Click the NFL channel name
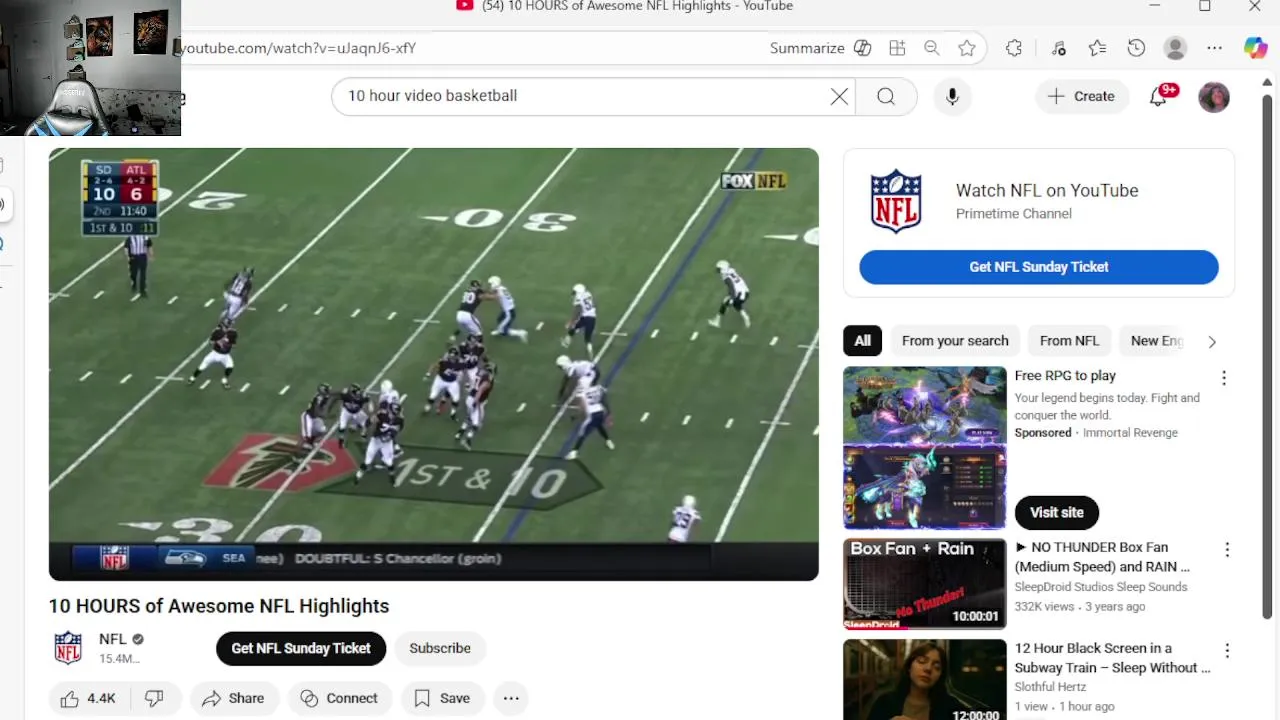The width and height of the screenshot is (1280, 720). [112, 639]
